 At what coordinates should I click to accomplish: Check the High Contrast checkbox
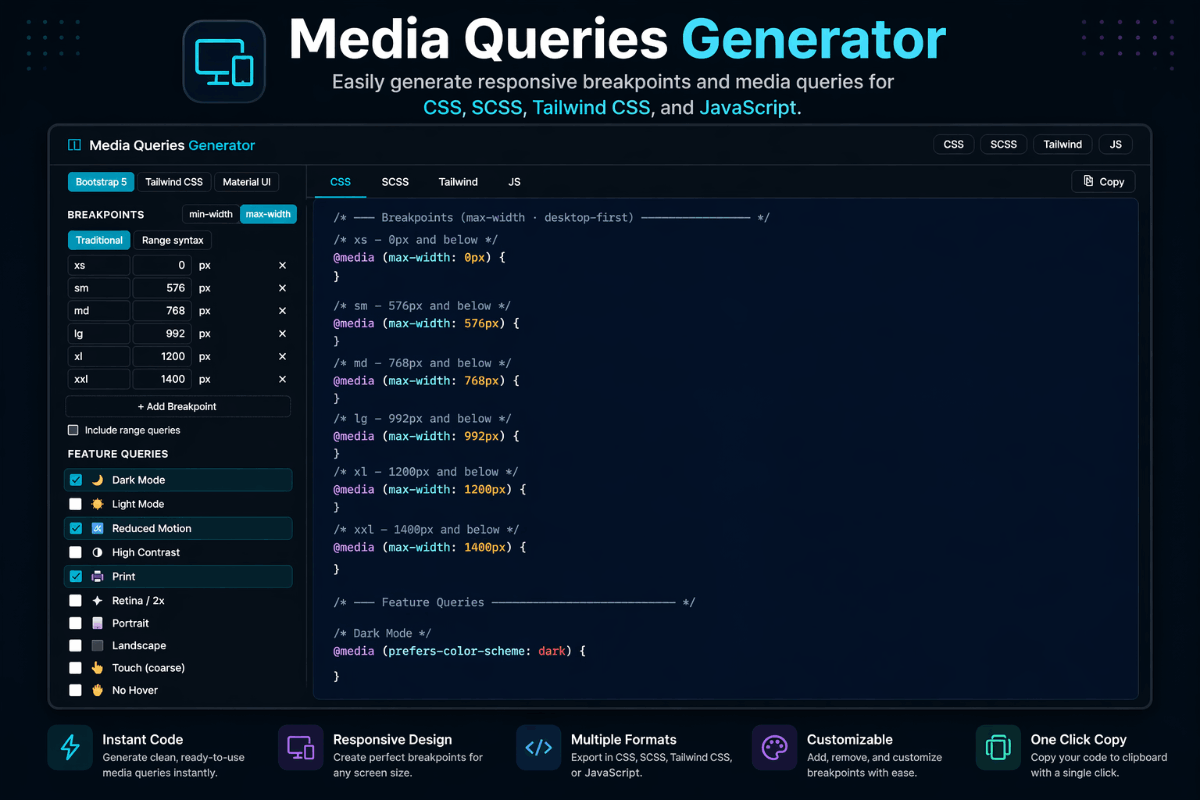pos(75,552)
